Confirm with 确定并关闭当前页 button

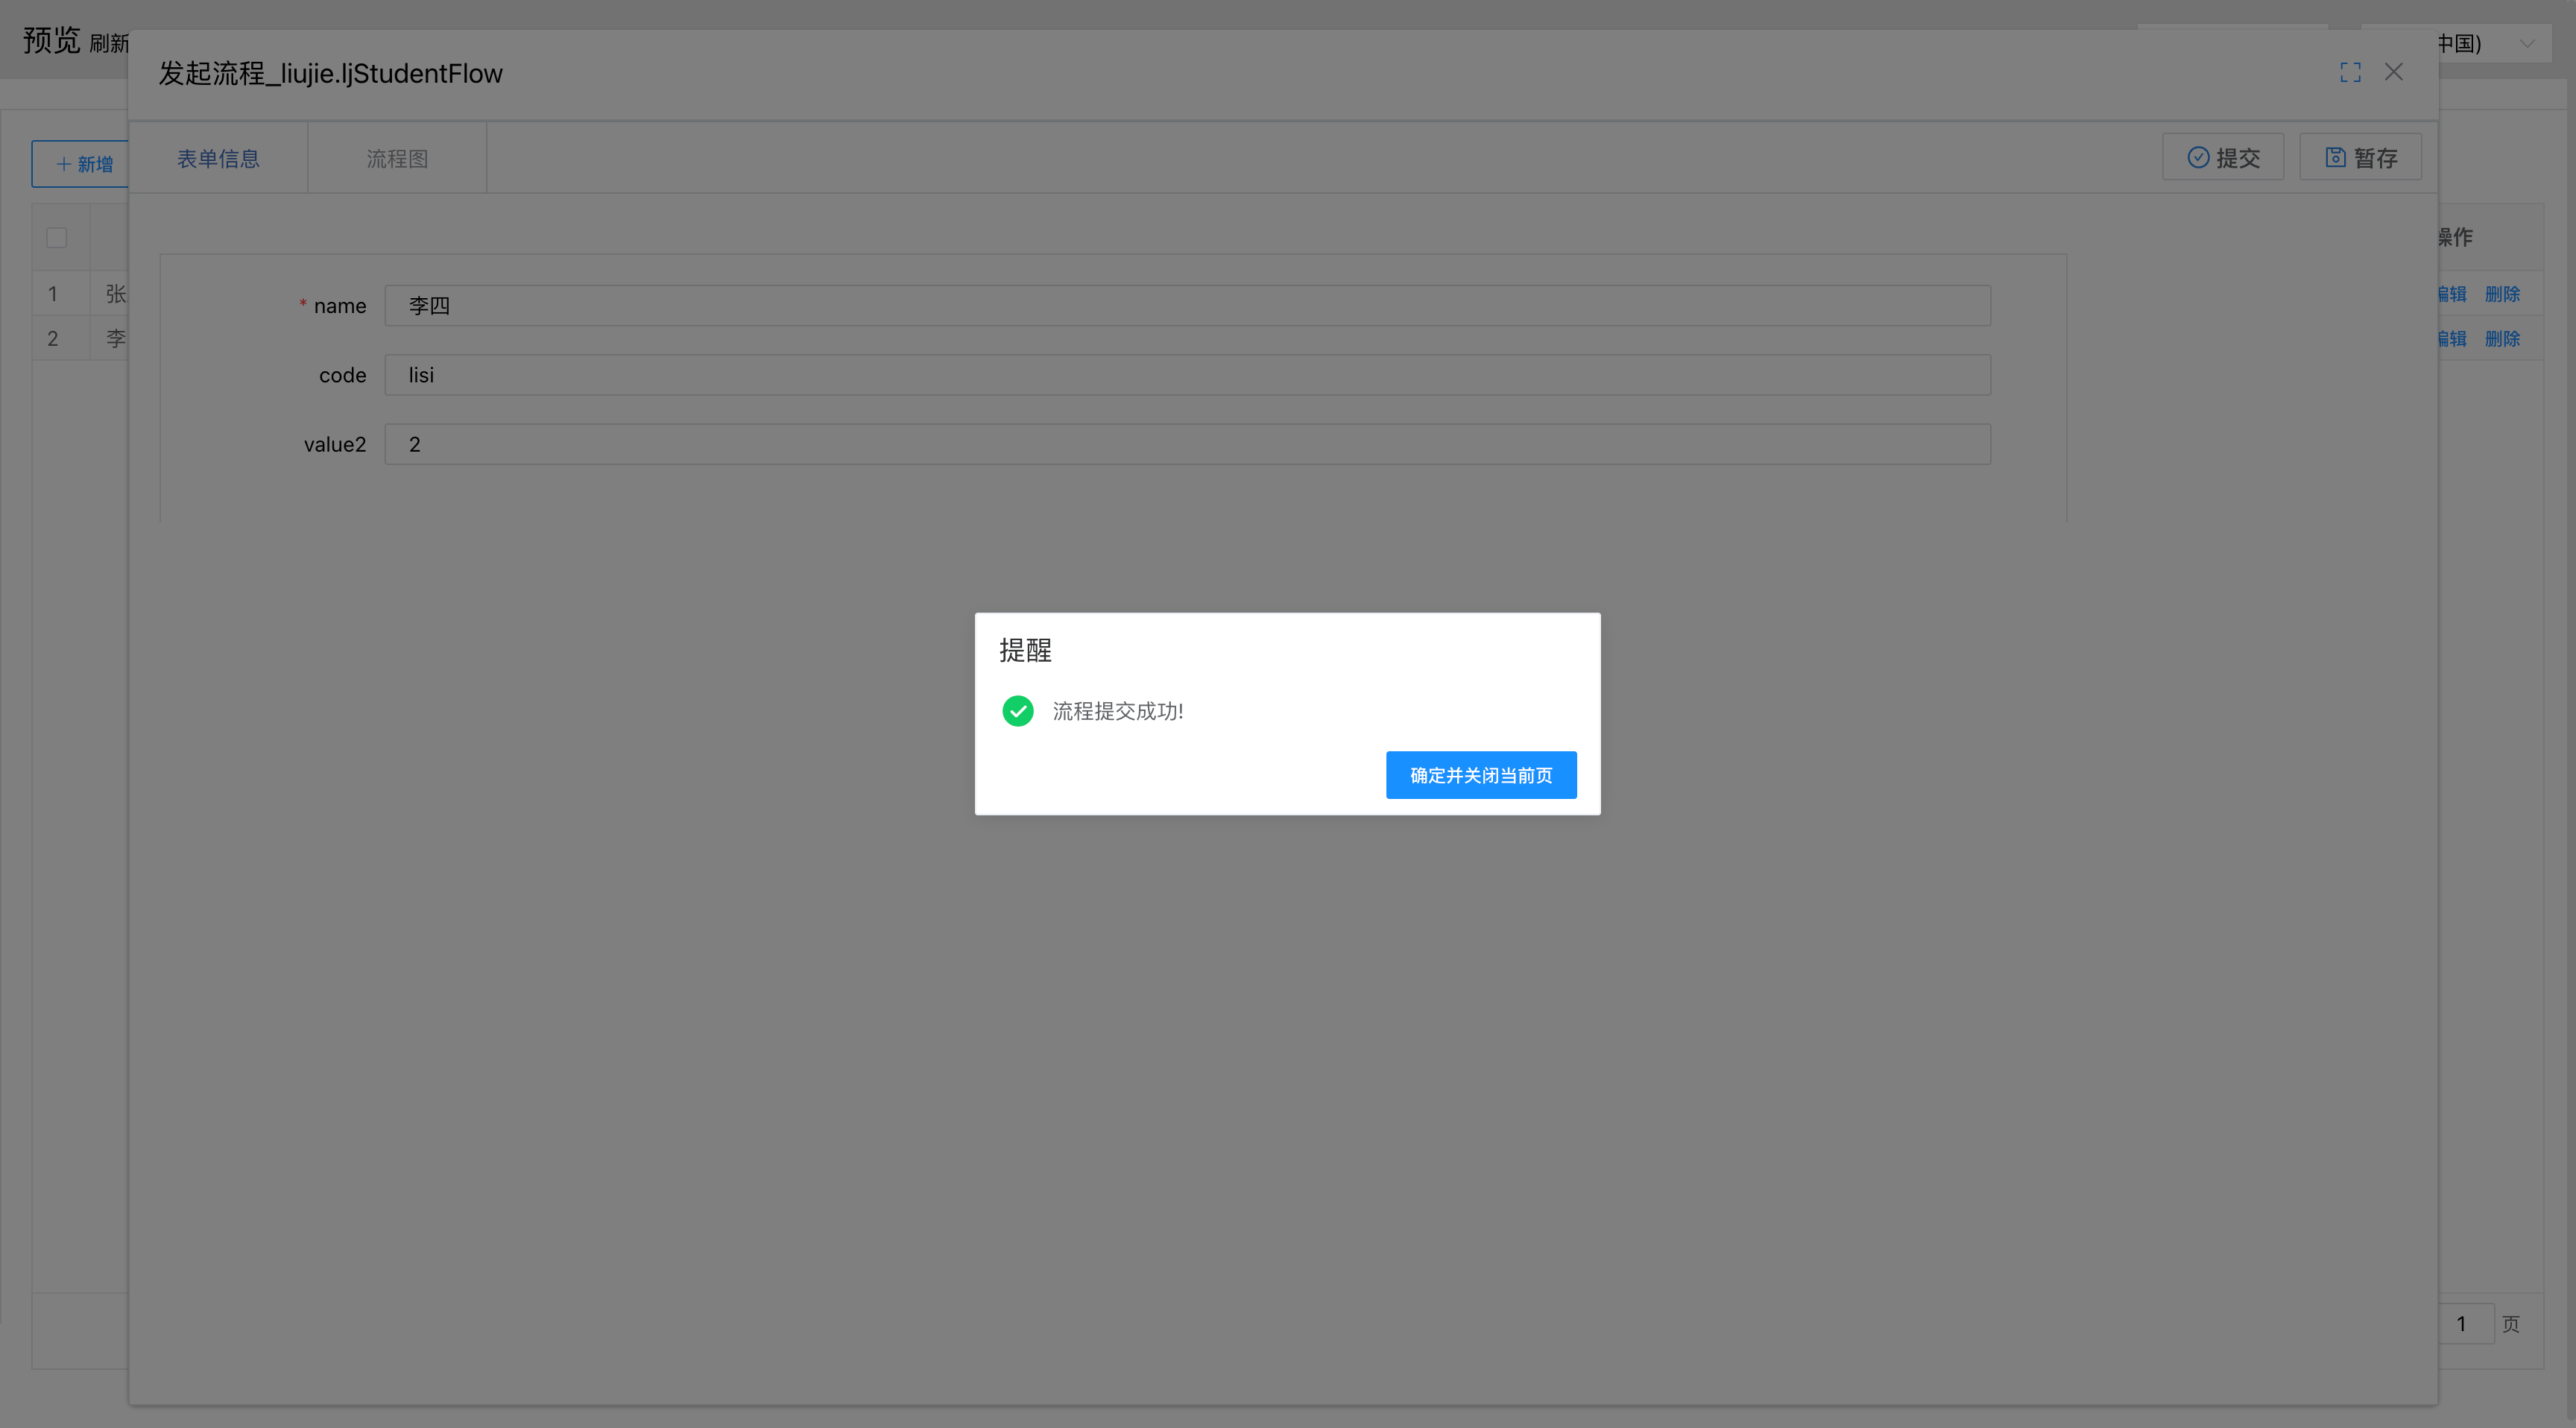pyautogui.click(x=1481, y=775)
